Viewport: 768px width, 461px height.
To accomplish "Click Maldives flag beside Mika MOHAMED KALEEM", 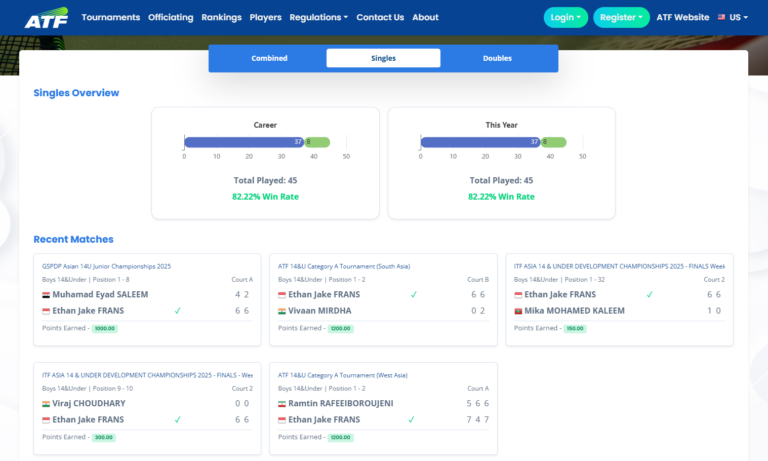I will (518, 311).
